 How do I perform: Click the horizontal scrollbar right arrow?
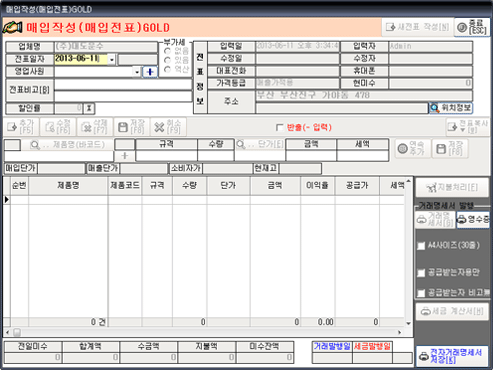pyautogui.click(x=399, y=332)
